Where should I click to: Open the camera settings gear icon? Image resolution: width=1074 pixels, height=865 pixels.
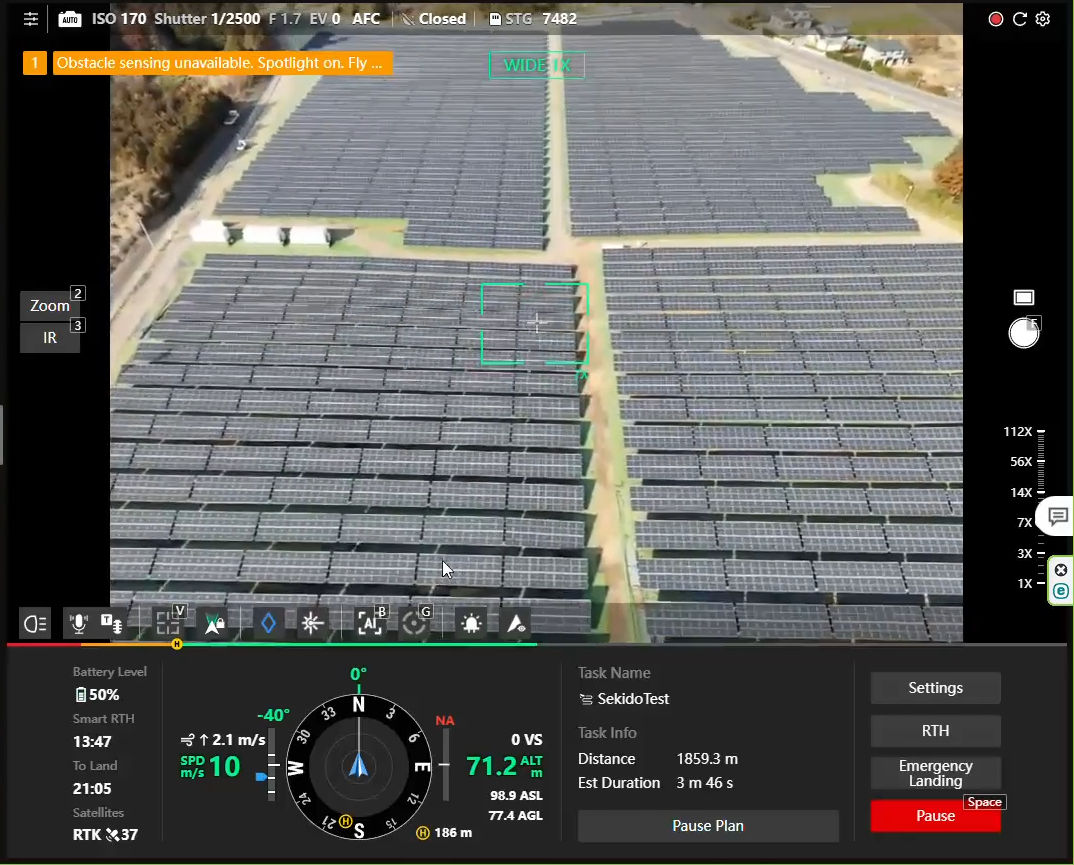1043,19
